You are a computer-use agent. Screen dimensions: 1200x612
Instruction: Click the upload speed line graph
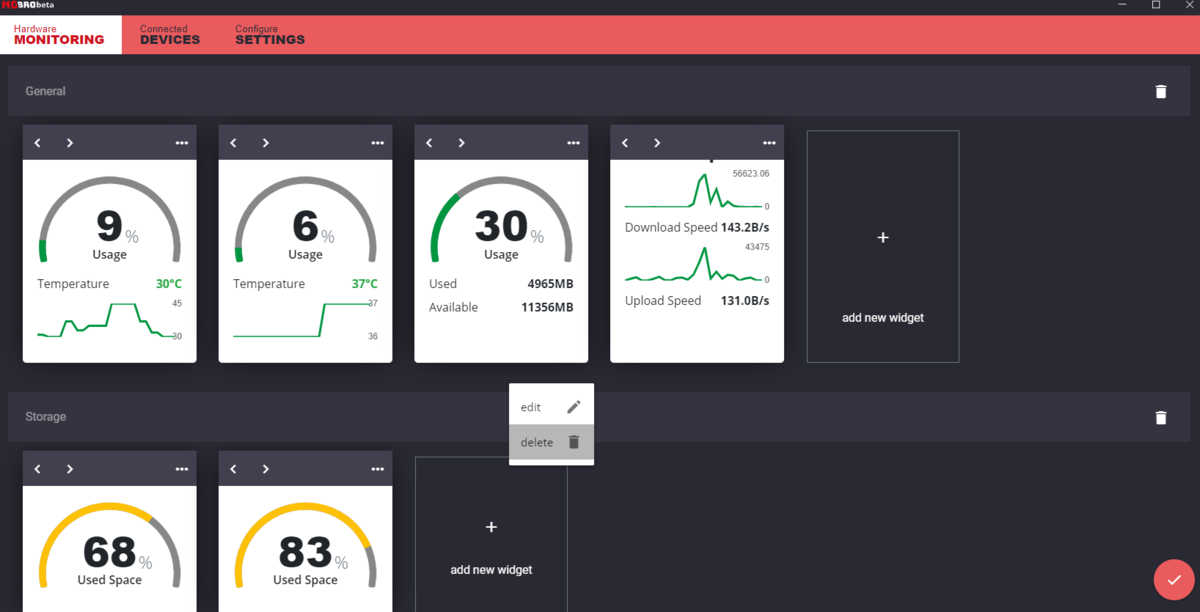[x=693, y=263]
